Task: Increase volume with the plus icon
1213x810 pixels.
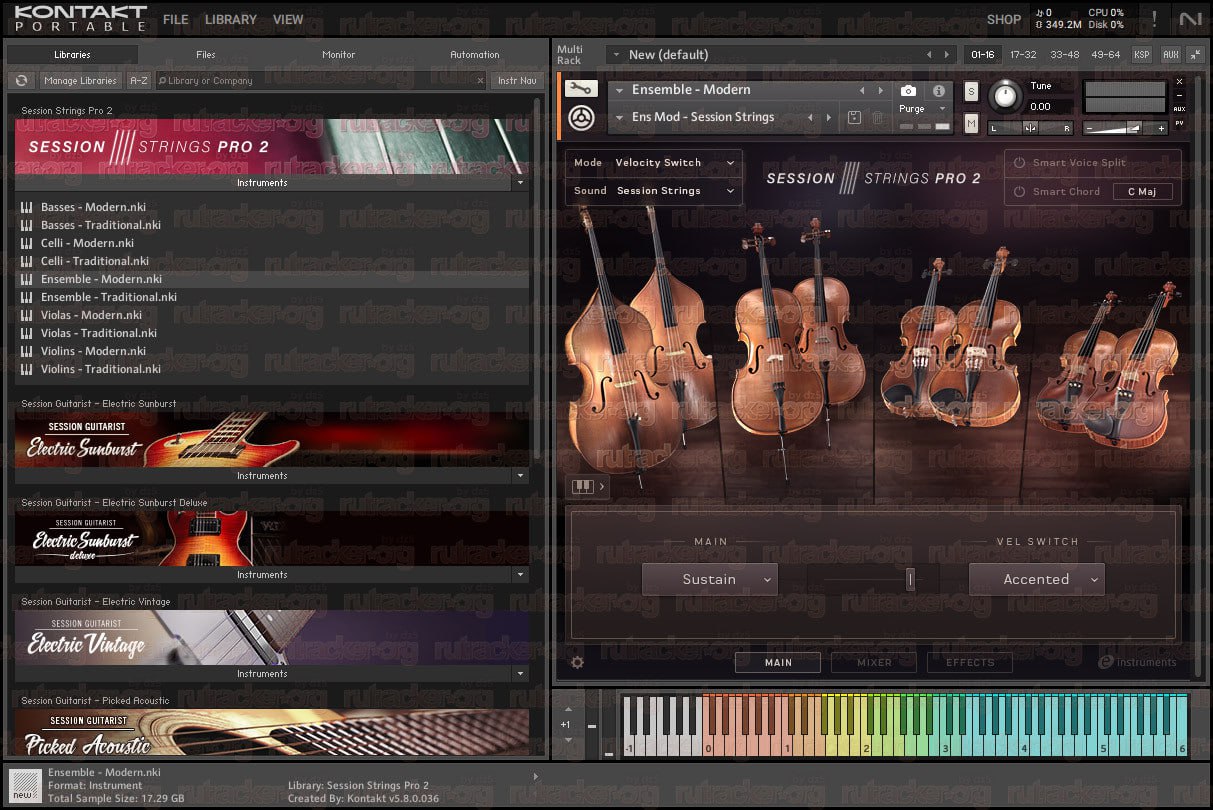Action: point(1161,128)
